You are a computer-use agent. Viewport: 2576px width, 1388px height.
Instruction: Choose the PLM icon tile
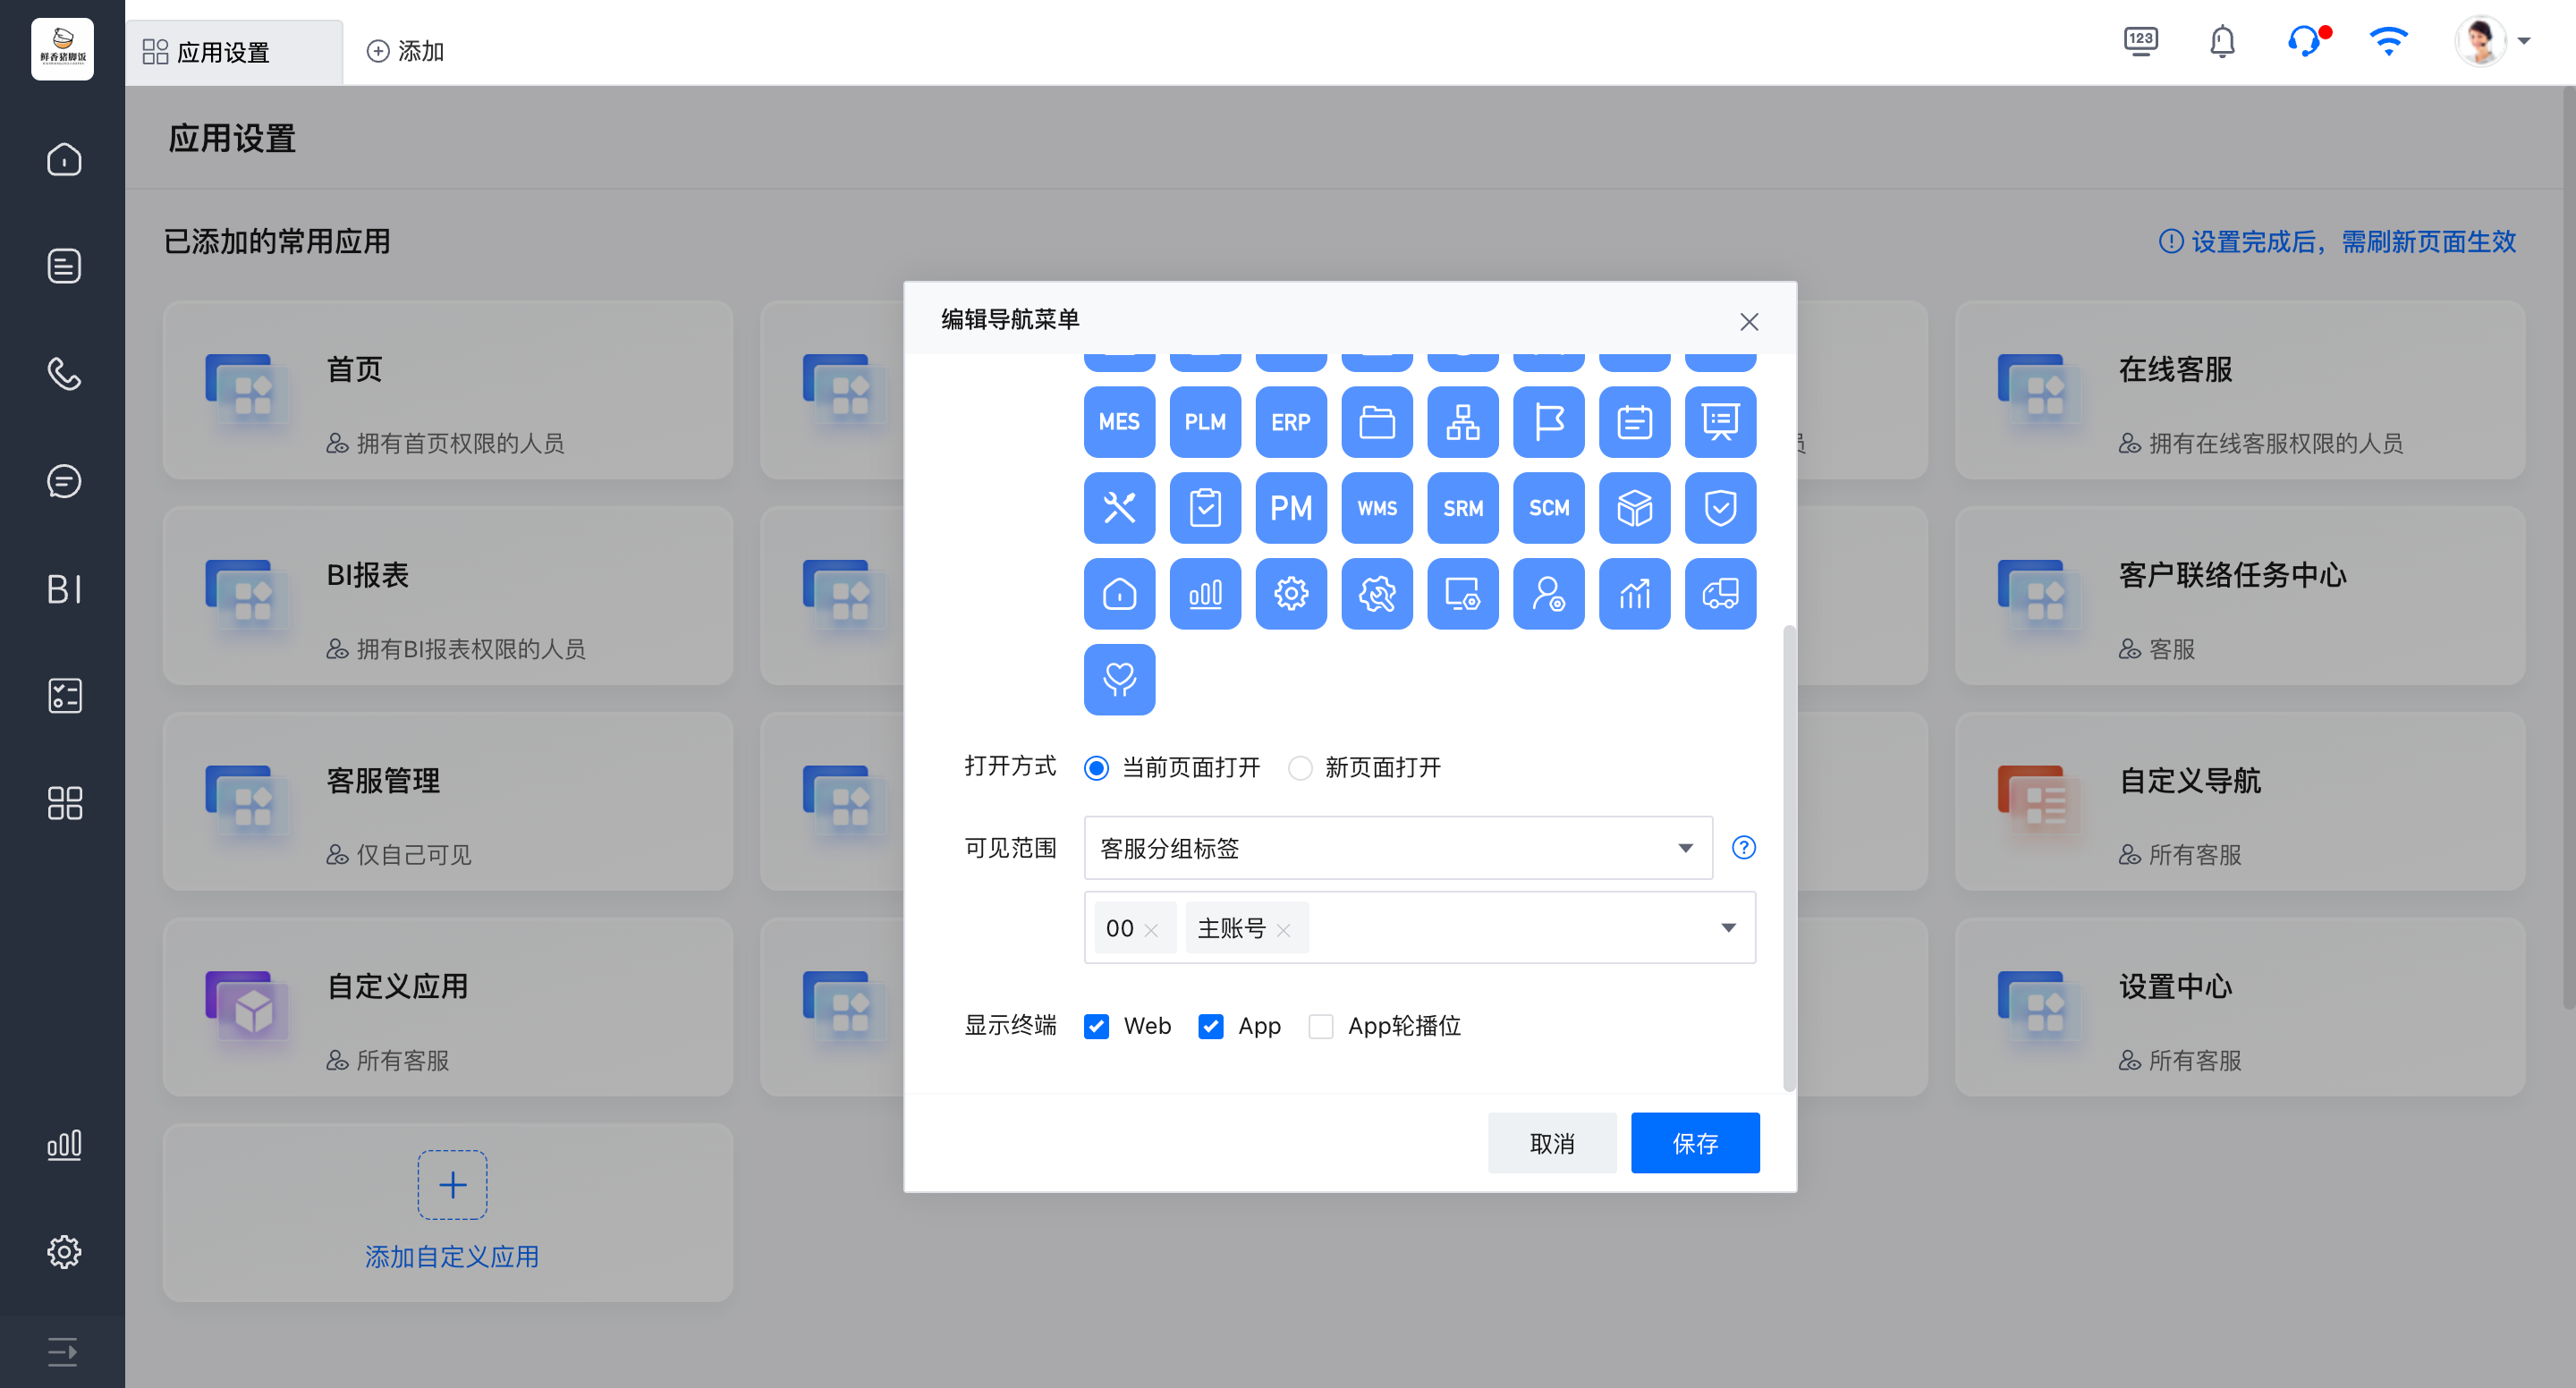1205,422
